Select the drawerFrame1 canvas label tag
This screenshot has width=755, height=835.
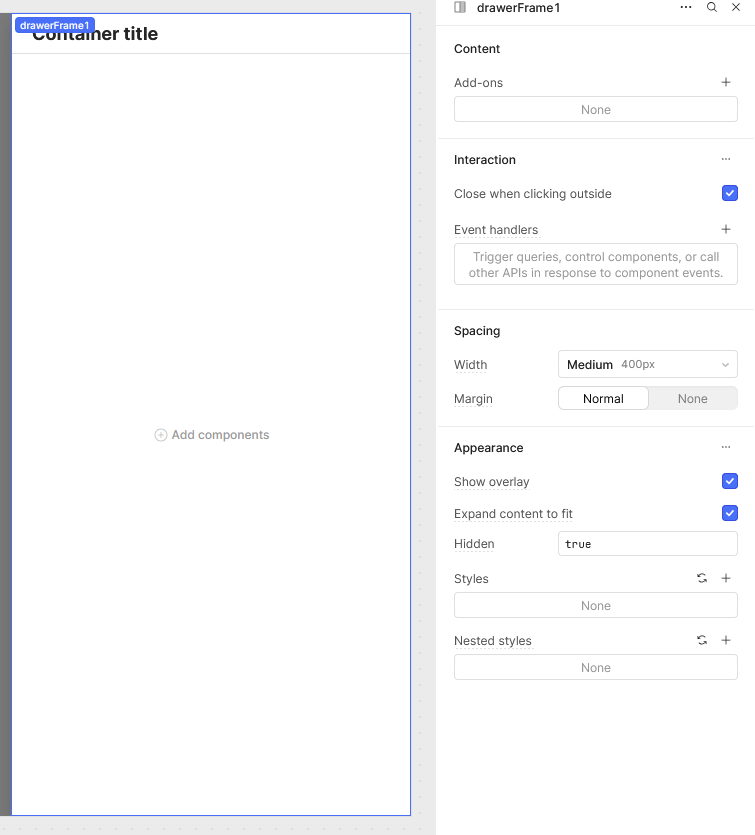[x=55, y=25]
